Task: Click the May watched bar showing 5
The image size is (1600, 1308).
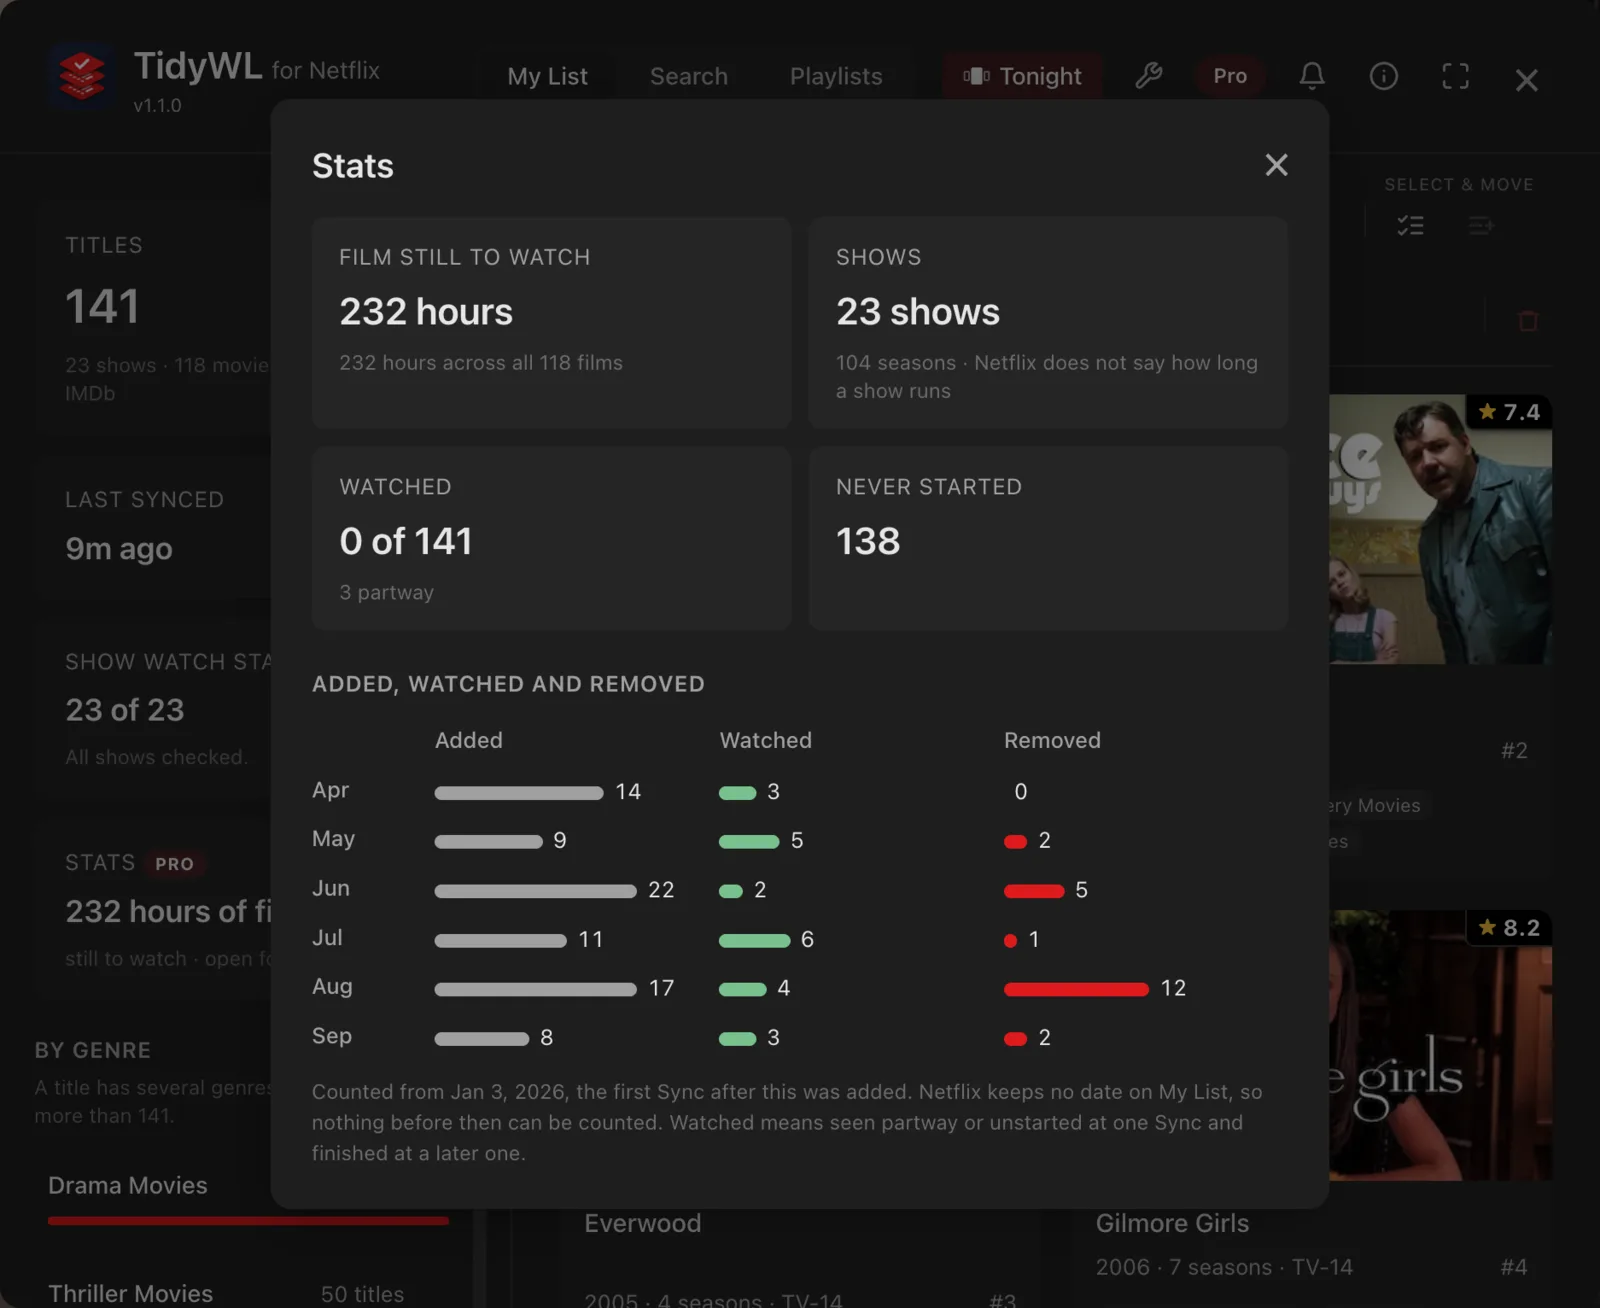Action: pos(749,842)
